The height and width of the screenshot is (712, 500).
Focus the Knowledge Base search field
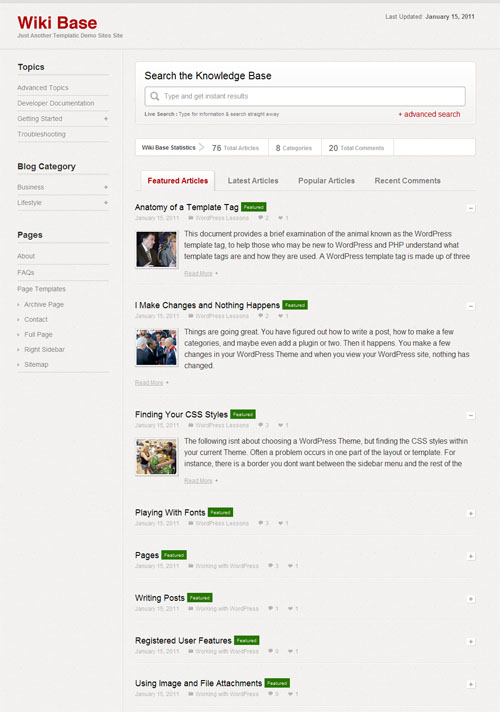tap(305, 96)
